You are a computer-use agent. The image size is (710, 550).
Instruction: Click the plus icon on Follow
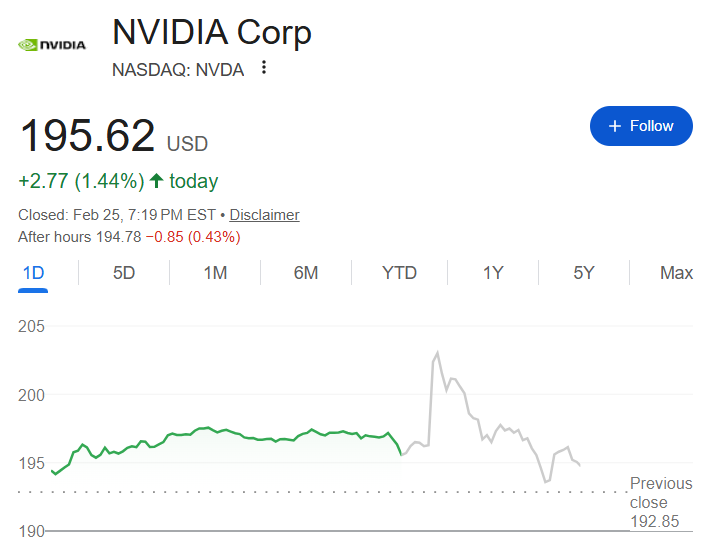tap(615, 126)
